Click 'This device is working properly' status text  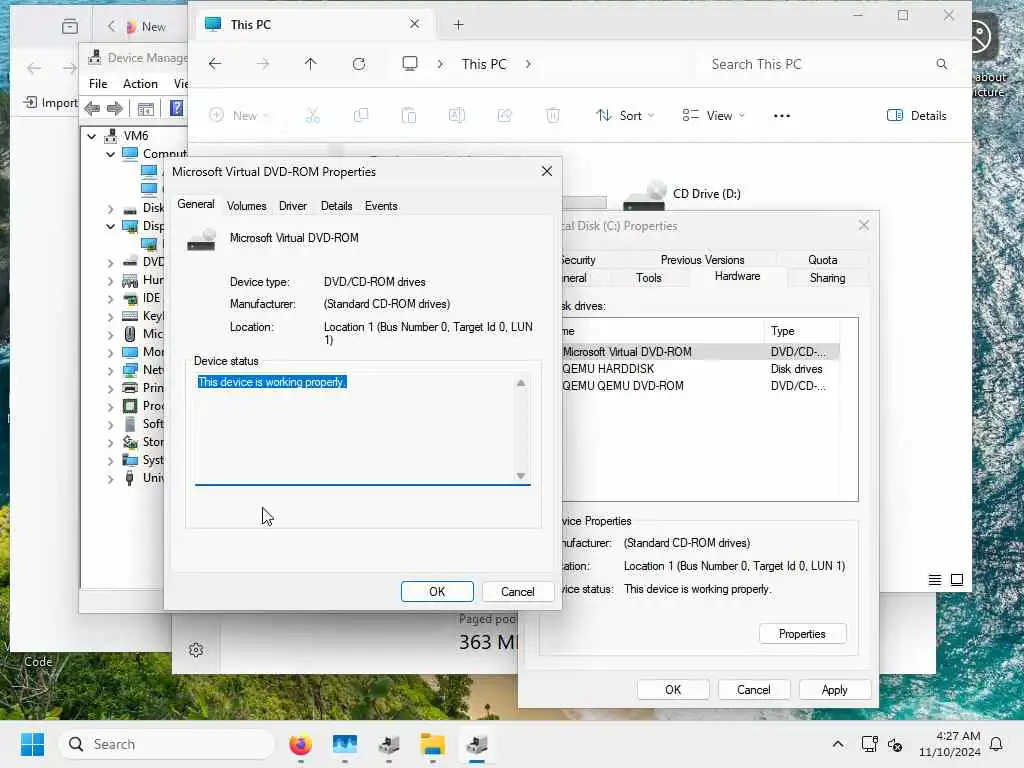tap(272, 382)
